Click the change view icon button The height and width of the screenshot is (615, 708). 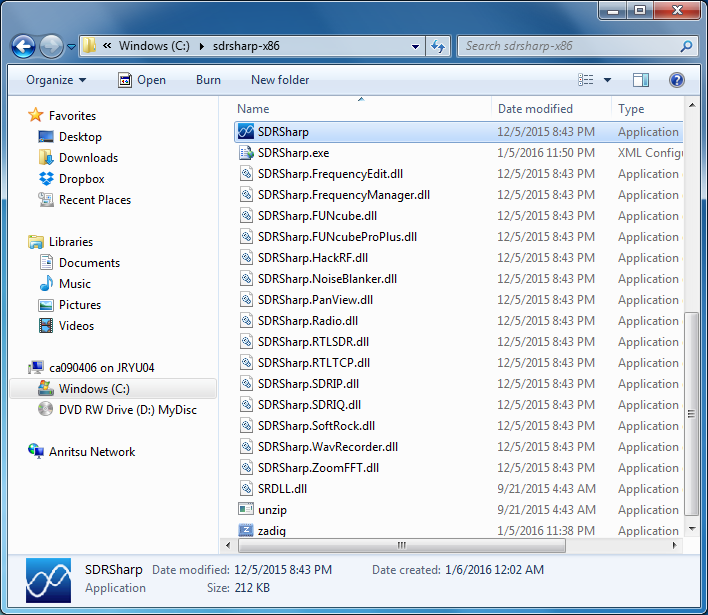[586, 80]
